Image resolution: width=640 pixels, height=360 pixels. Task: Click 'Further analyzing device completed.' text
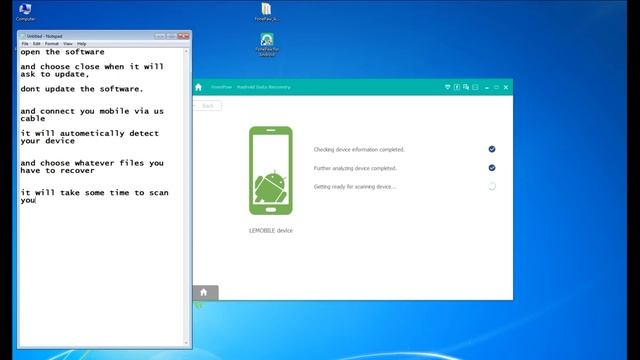pyautogui.click(x=355, y=168)
